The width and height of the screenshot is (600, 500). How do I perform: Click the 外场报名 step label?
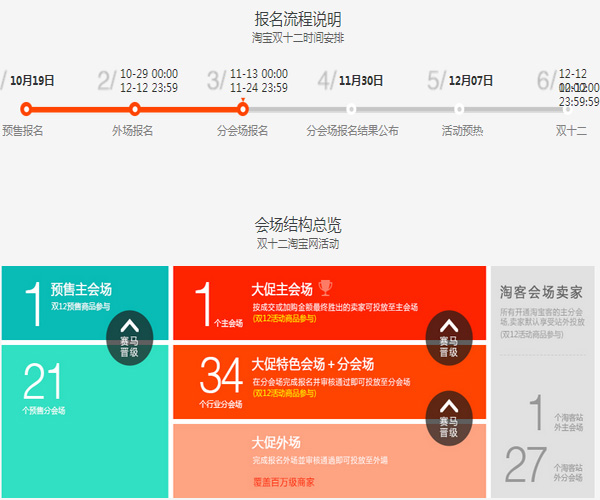[x=132, y=131]
